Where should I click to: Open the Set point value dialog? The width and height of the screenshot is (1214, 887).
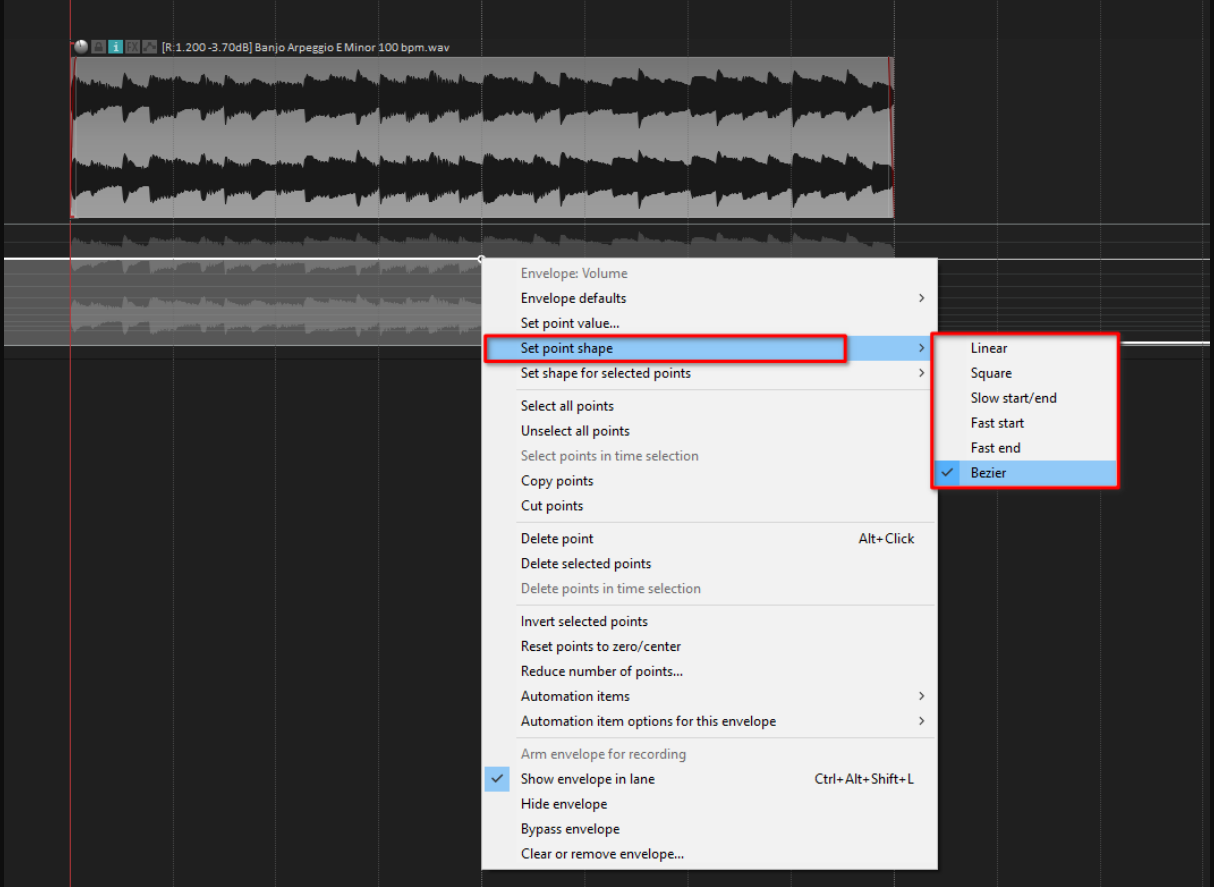(563, 322)
